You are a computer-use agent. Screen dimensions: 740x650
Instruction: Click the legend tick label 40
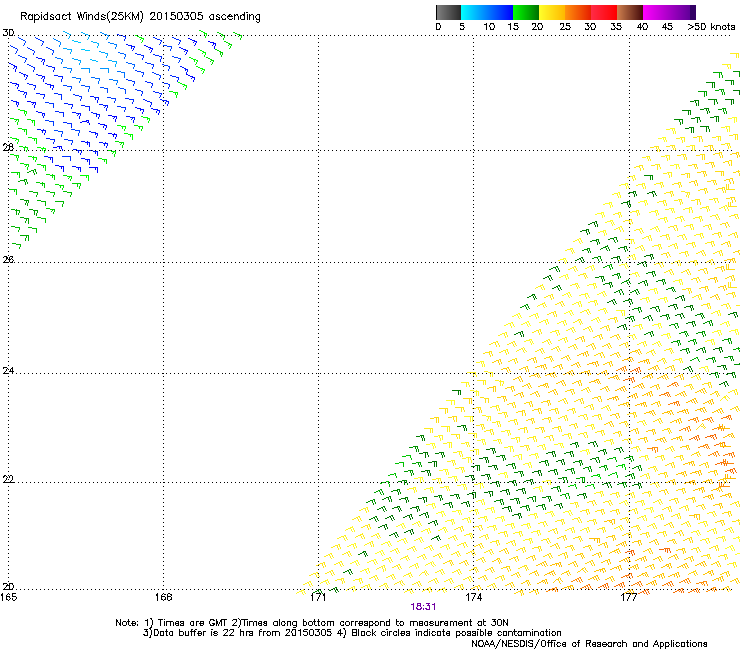pos(642,27)
